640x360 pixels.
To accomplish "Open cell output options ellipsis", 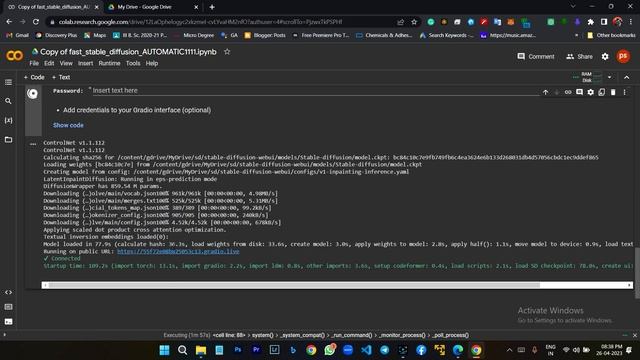I will click(x=33, y=144).
